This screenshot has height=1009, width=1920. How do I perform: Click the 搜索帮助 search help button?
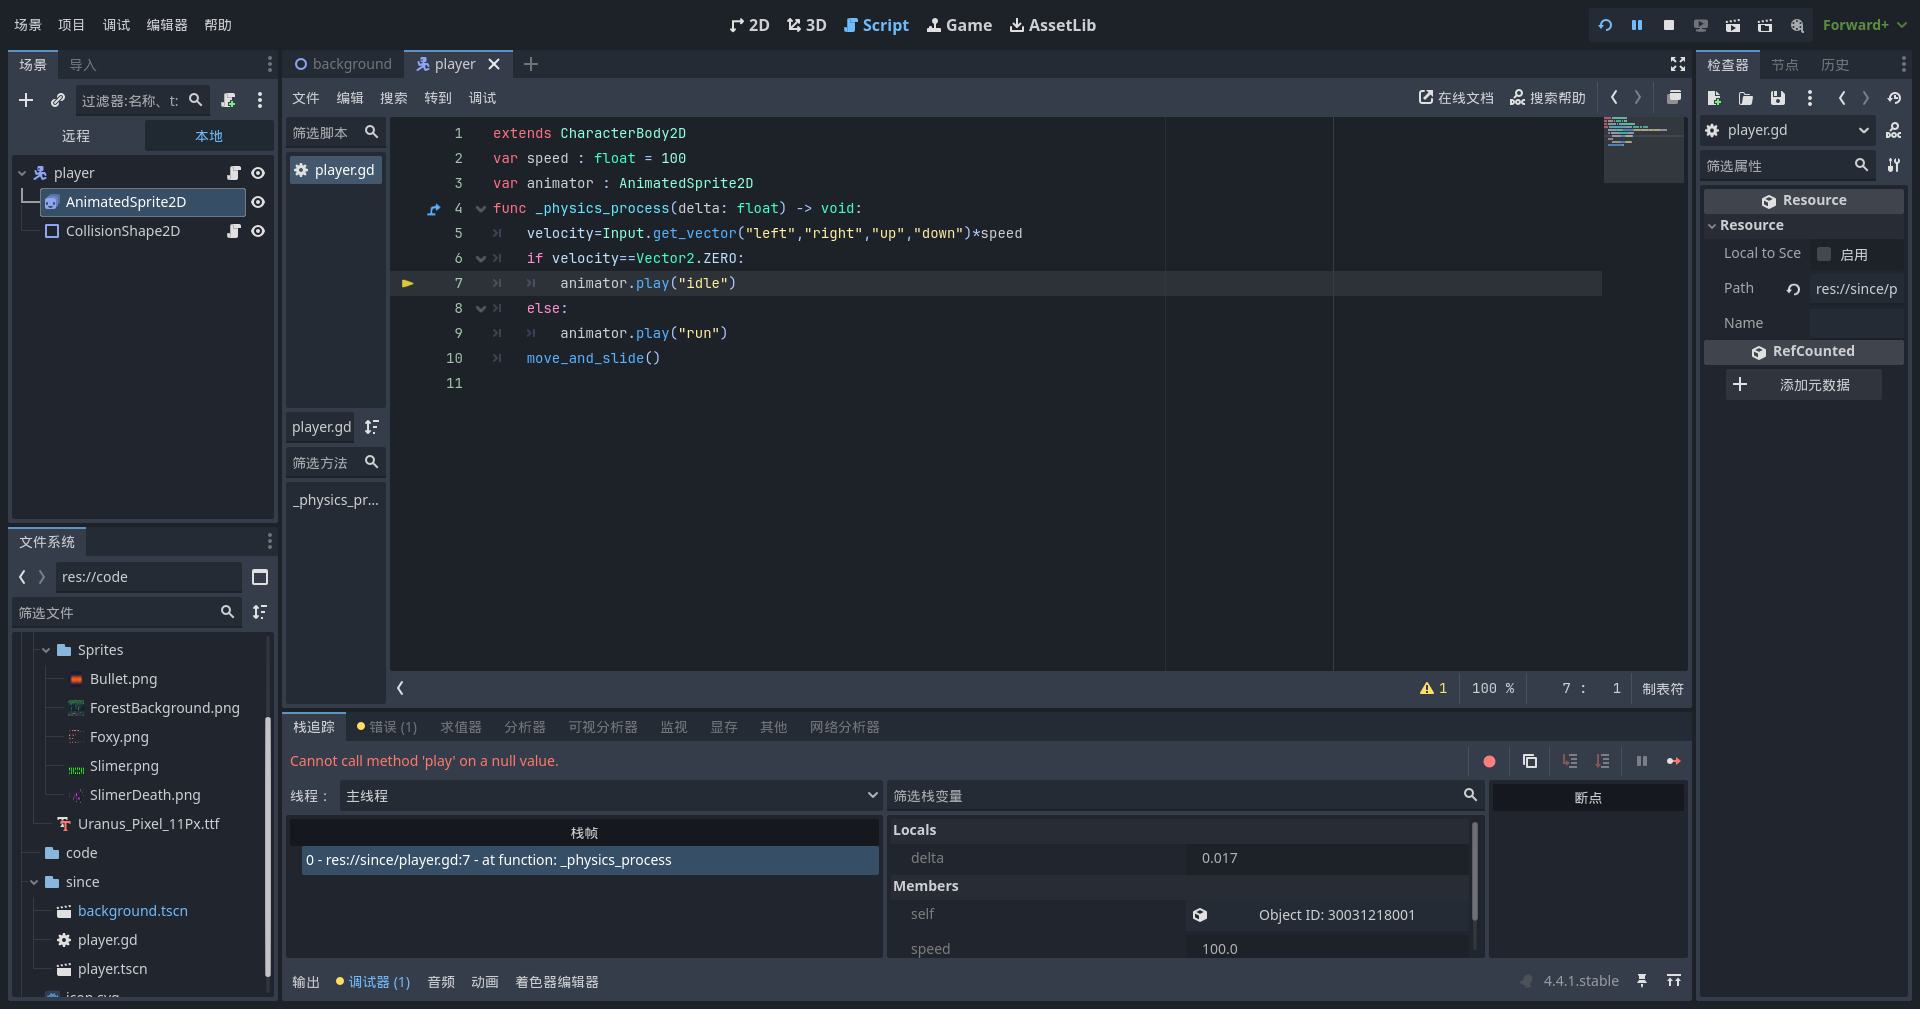[x=1548, y=98]
